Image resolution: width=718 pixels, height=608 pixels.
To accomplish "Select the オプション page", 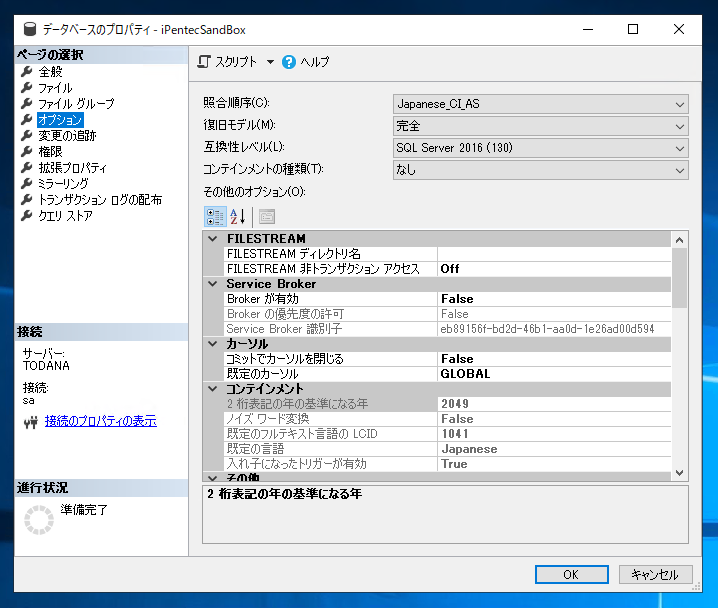I will (x=60, y=119).
